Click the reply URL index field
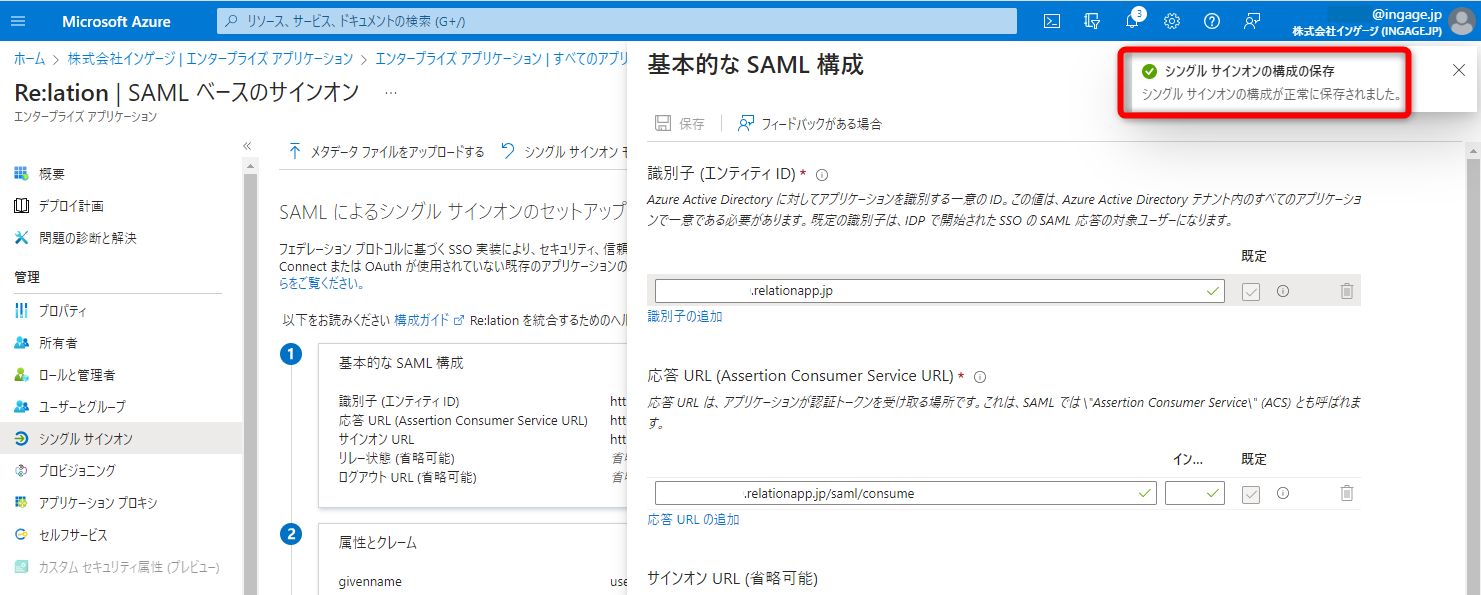The width and height of the screenshot is (1481, 595). coord(1195,493)
